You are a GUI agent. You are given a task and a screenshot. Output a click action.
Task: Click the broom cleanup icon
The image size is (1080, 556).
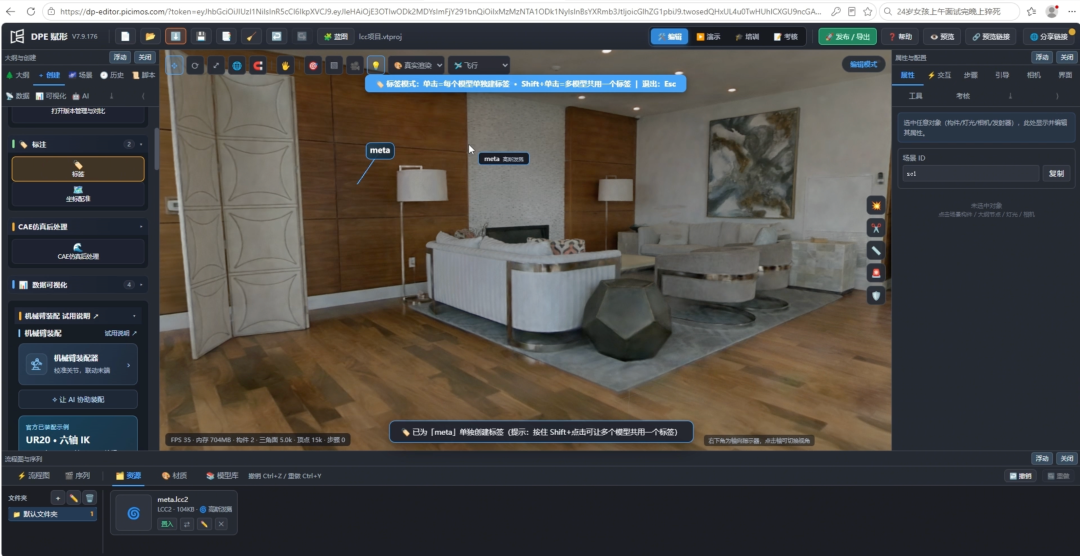point(251,37)
